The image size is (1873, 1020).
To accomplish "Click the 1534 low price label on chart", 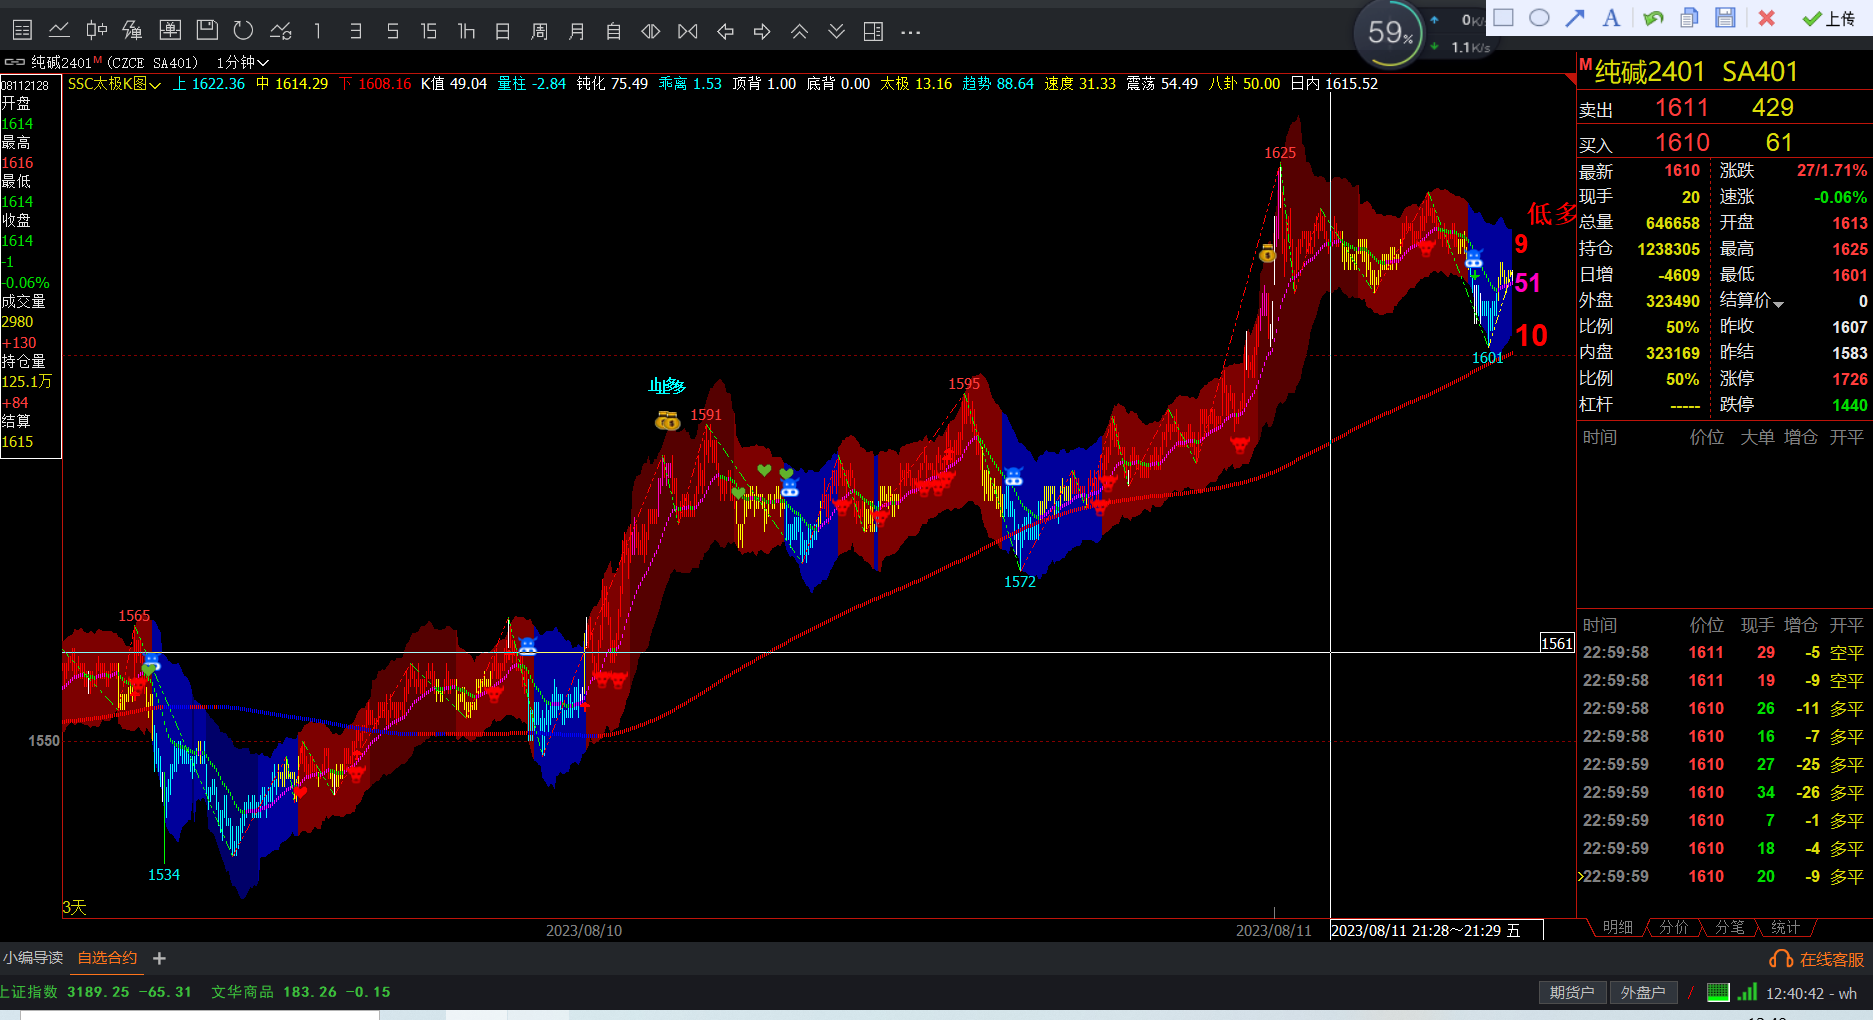I will click(164, 875).
